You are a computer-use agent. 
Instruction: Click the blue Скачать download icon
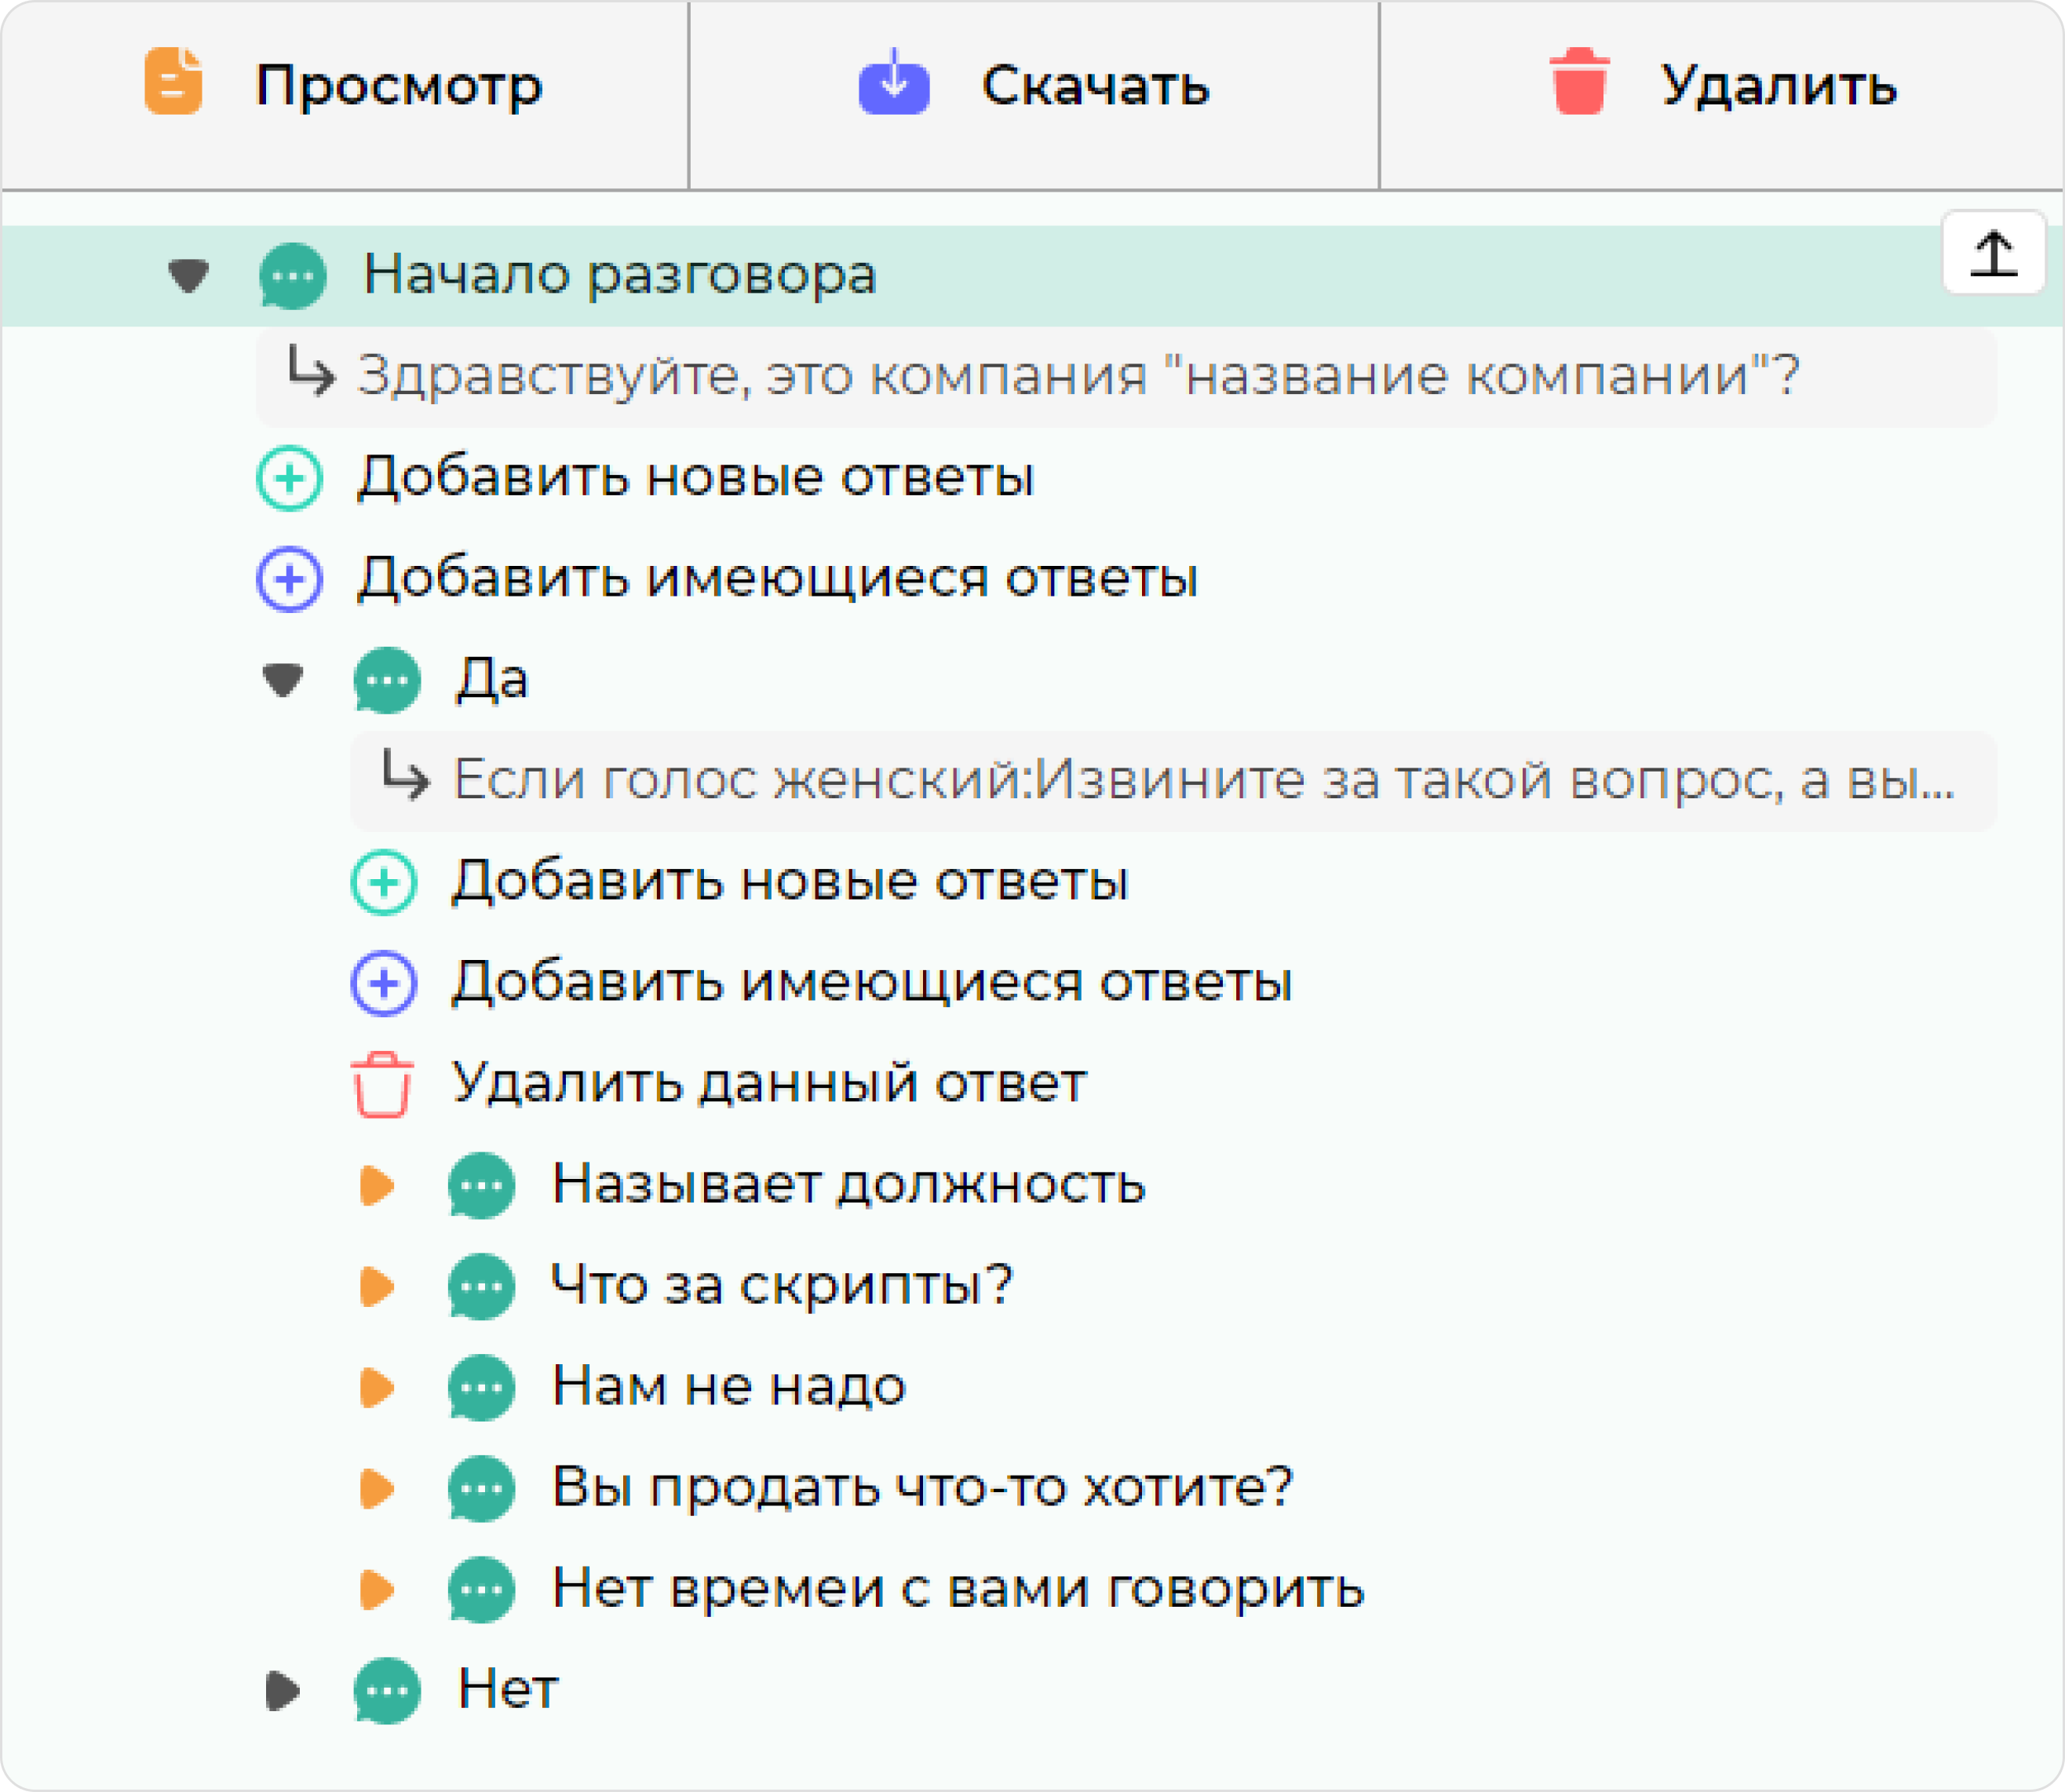click(x=894, y=84)
